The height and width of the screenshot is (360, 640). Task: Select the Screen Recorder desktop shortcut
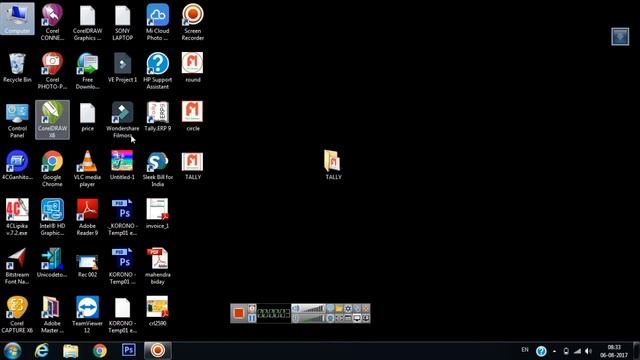pyautogui.click(x=193, y=22)
